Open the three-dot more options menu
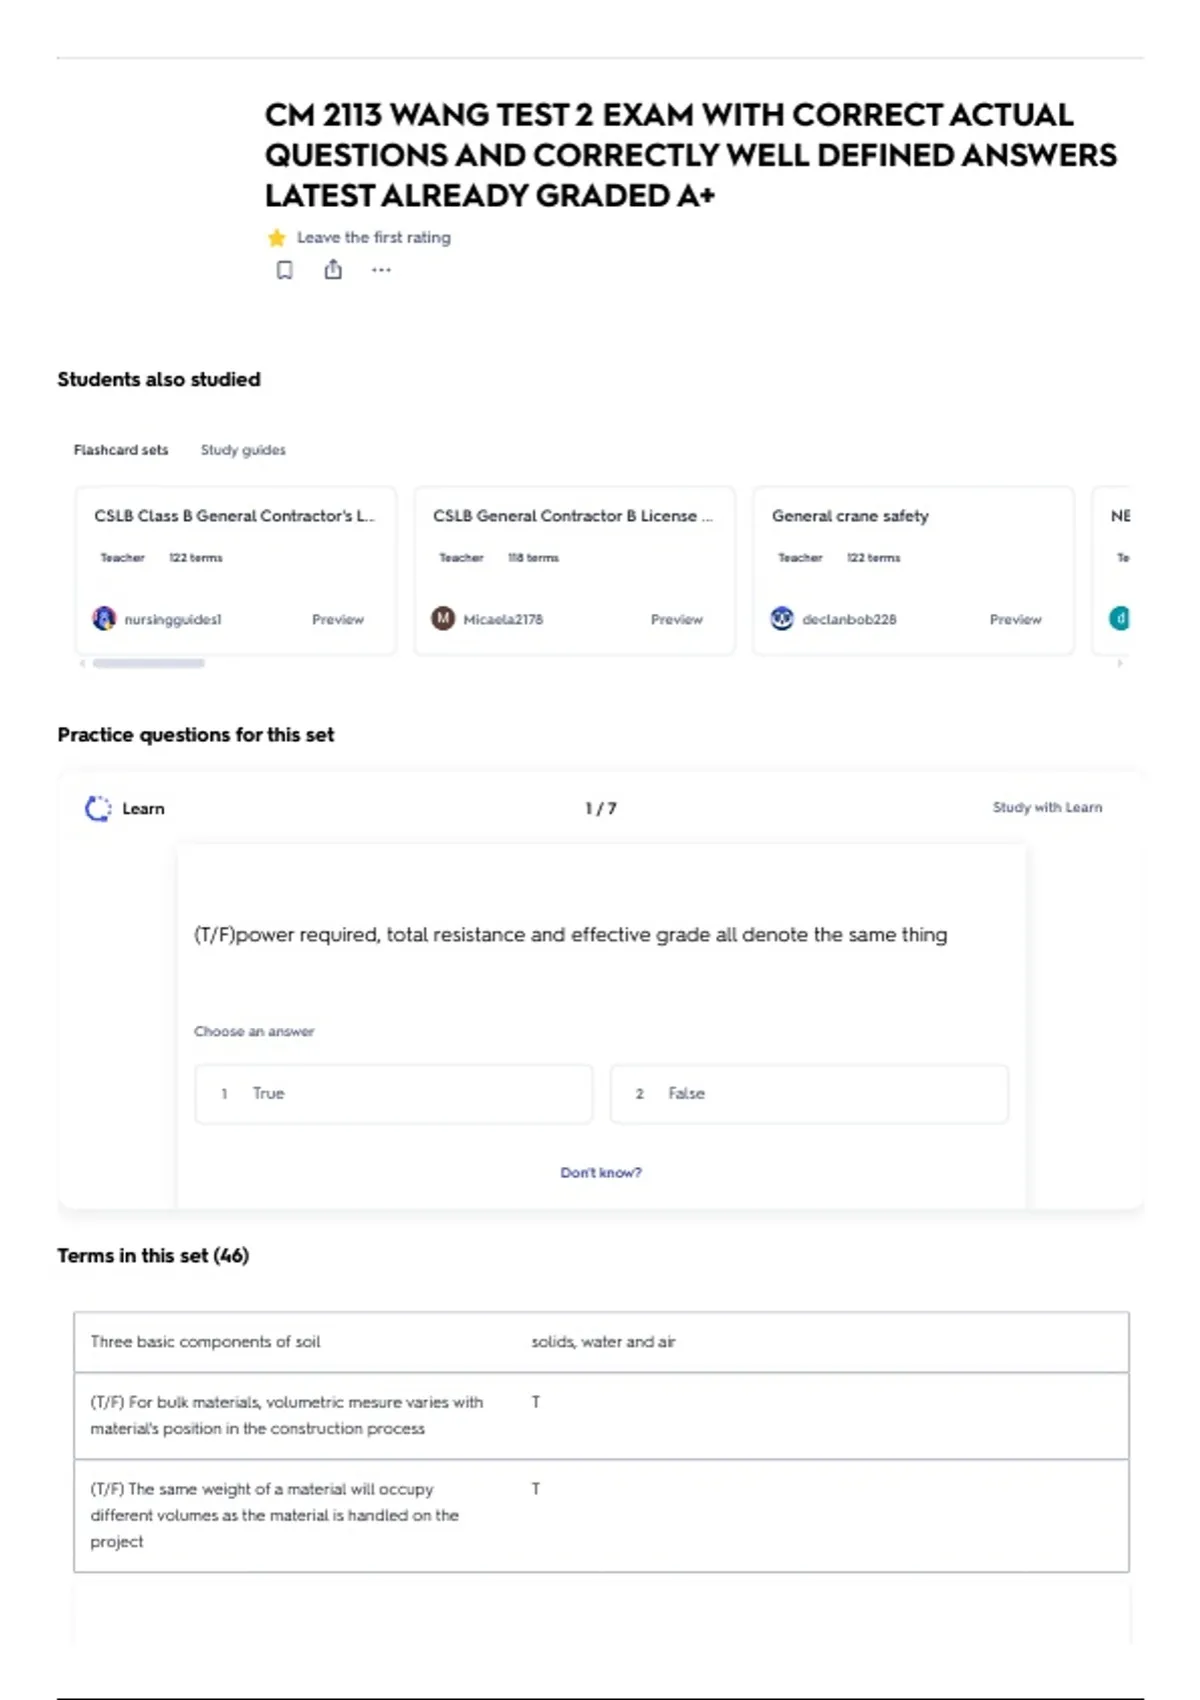This screenshot has width=1200, height=1700. pos(381,270)
